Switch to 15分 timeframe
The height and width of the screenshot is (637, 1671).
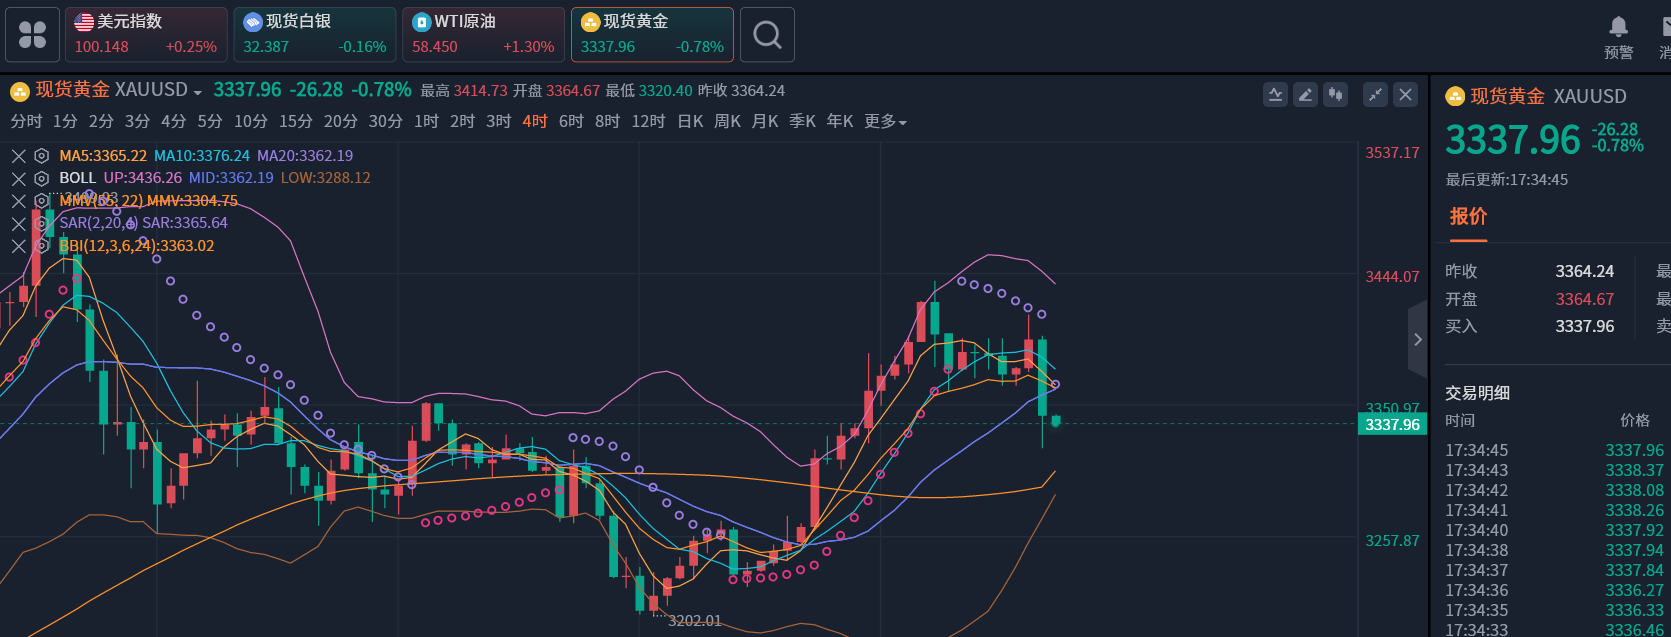[295, 121]
